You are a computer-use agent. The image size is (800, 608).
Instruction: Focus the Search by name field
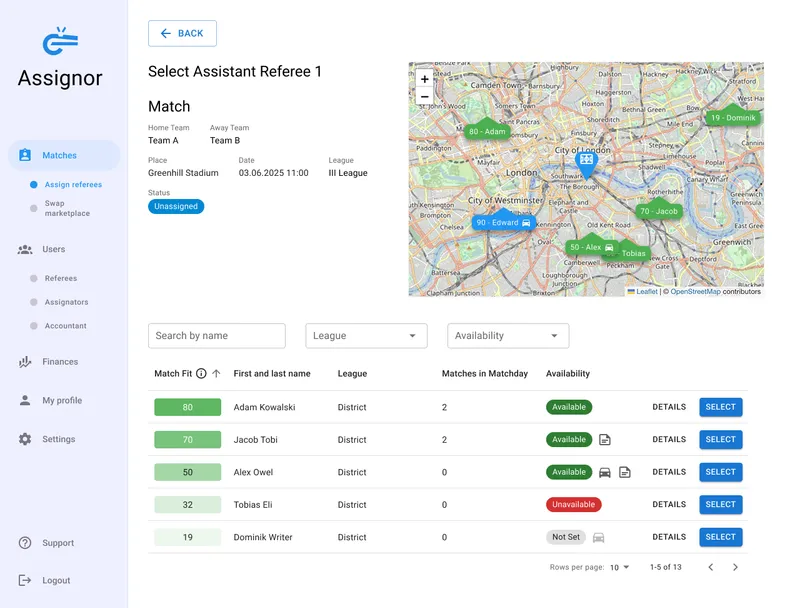217,336
